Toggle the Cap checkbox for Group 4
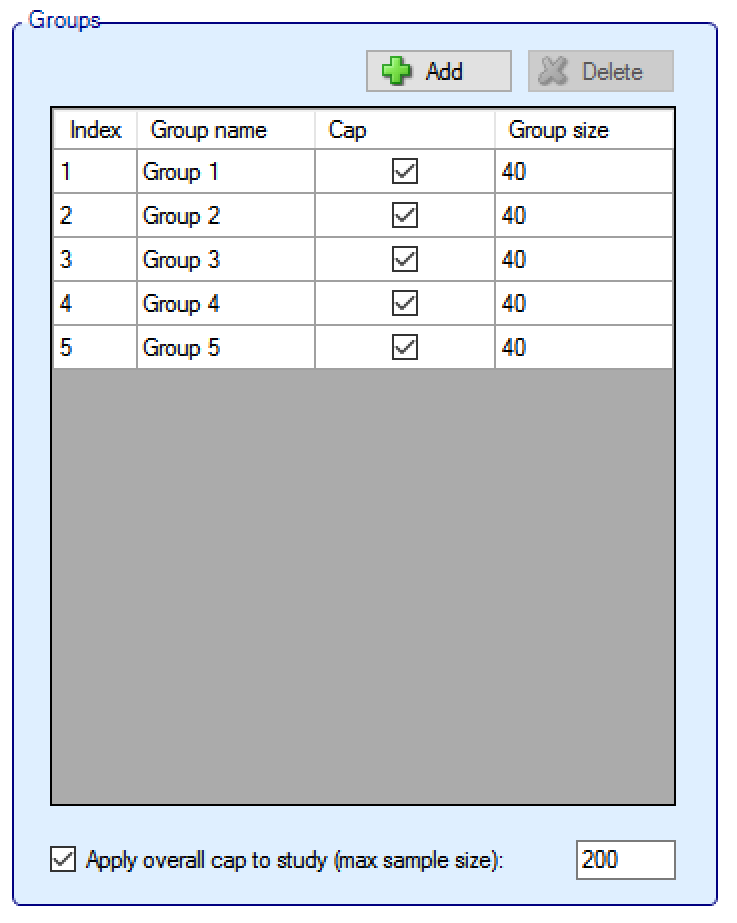737x923 pixels. (405, 304)
